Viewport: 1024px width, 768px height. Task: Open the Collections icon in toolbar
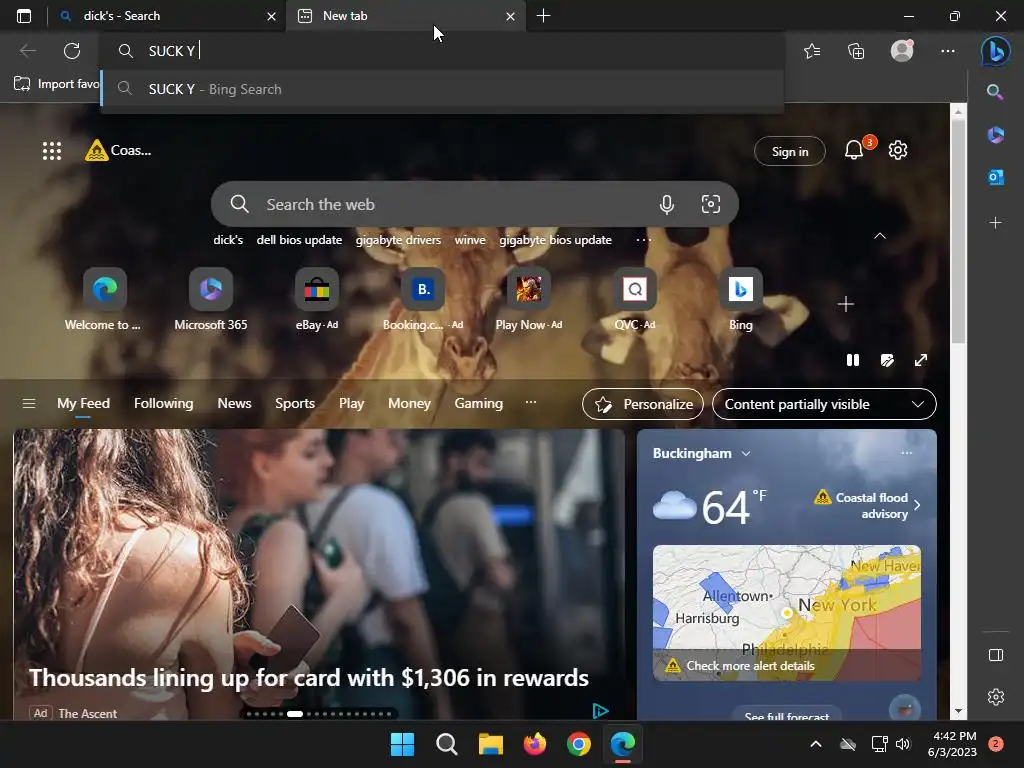click(x=856, y=51)
